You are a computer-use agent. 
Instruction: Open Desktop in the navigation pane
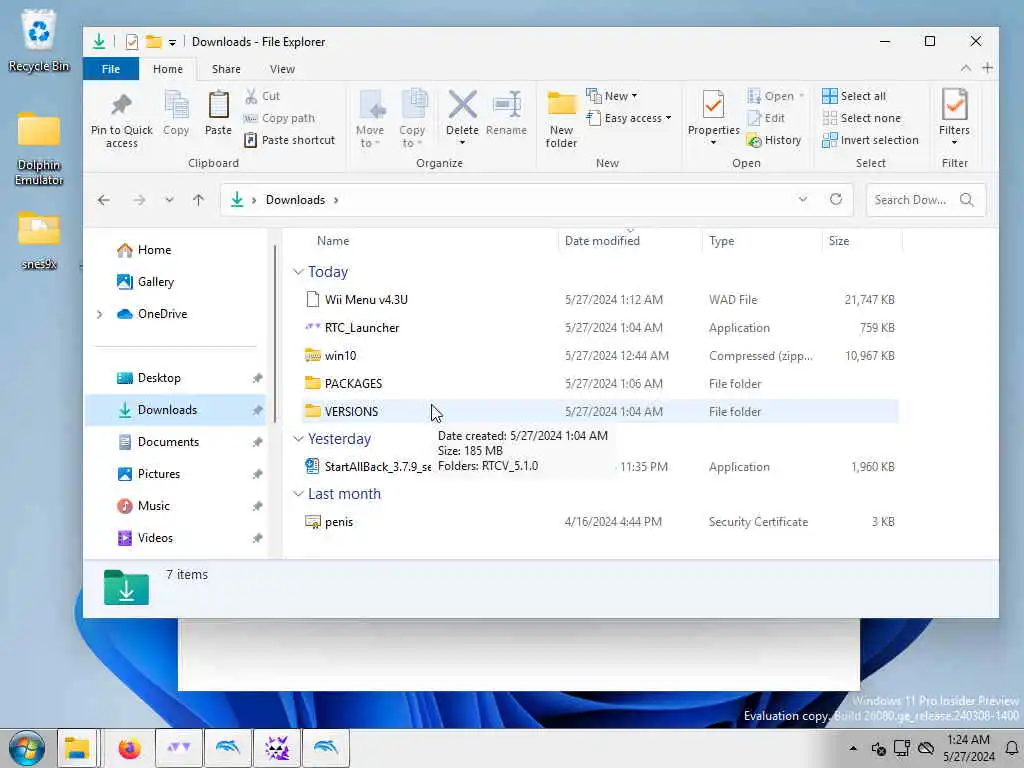point(159,378)
